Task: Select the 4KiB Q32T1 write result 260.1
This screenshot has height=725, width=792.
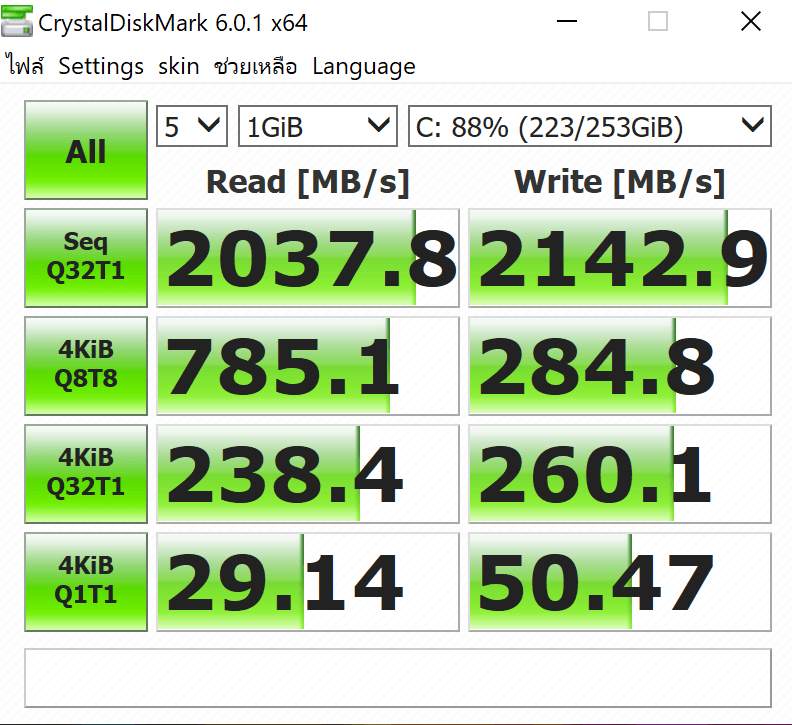Action: [620, 474]
